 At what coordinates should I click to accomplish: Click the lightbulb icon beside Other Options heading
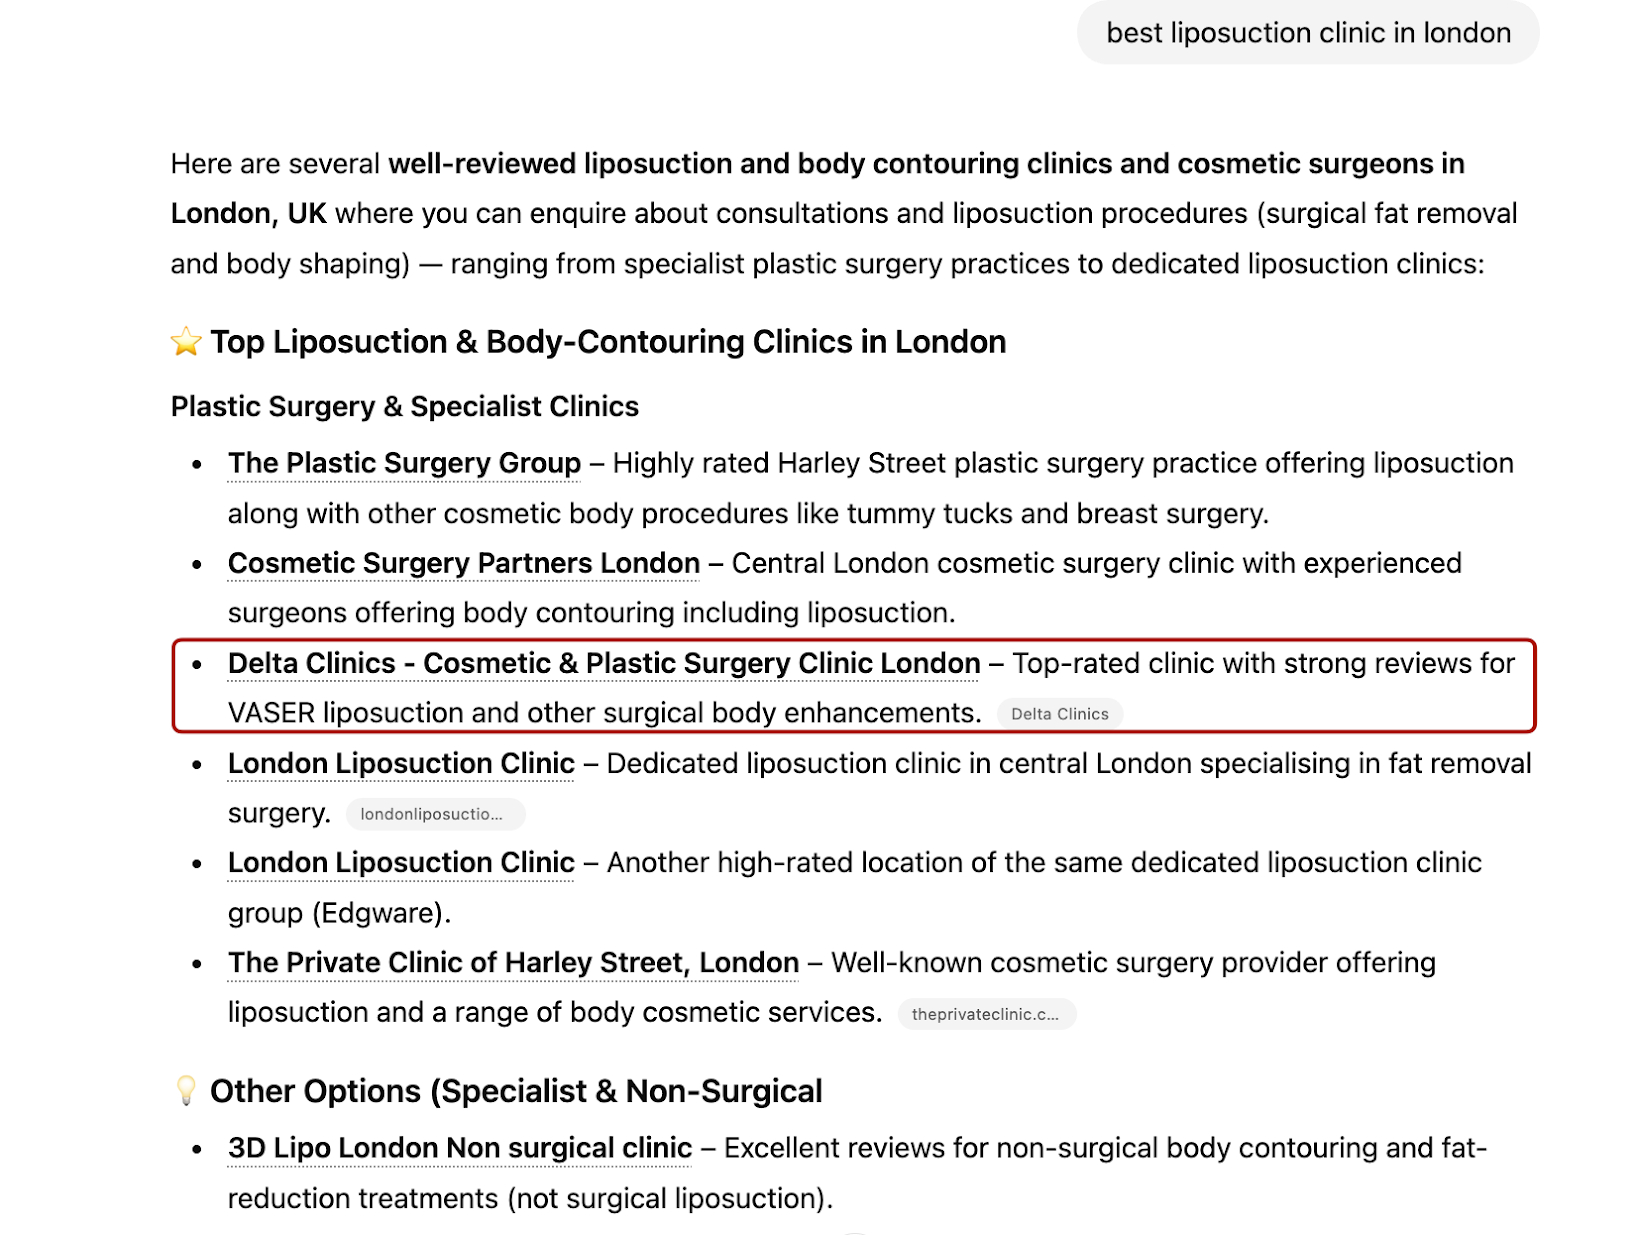pos(186,1090)
